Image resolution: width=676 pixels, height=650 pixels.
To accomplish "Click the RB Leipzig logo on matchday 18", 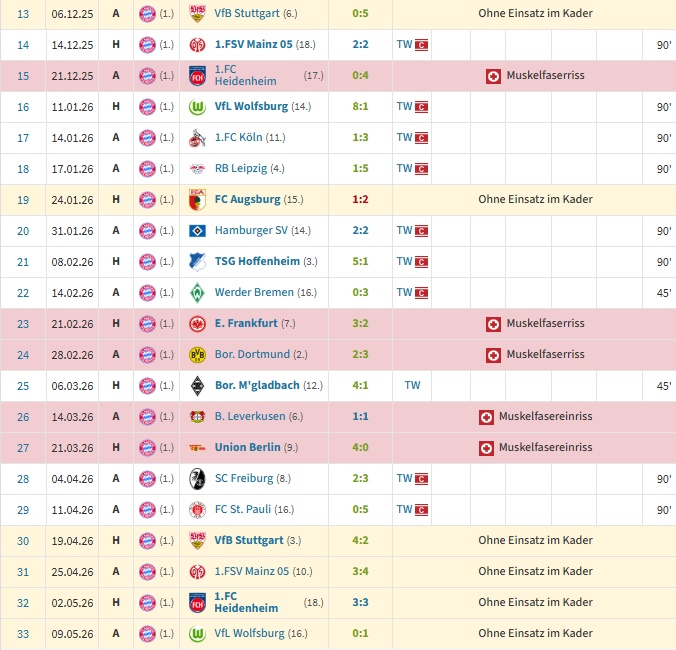I will coord(197,169).
